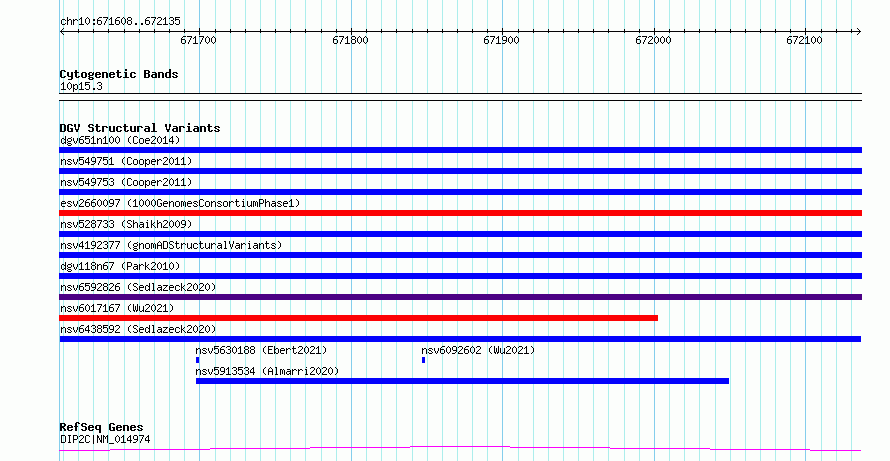Click the blue bar for nsv4192377
The image size is (890, 461).
(x=460, y=255)
